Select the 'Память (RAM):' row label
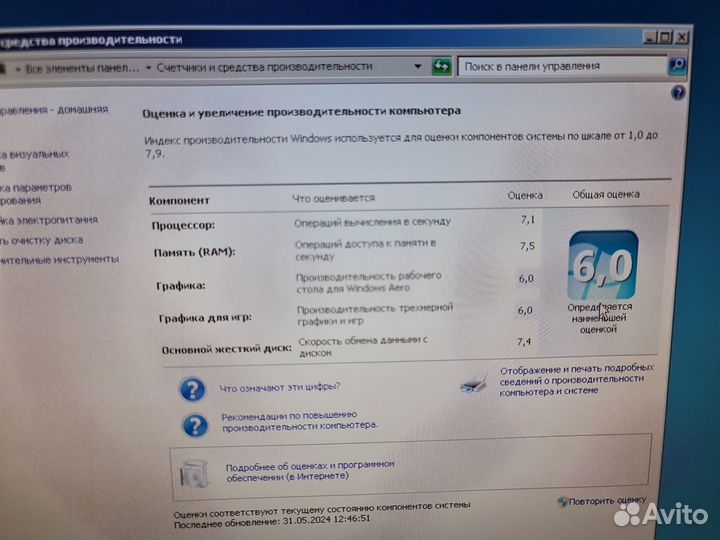Screen dimensions: 720x540 click(194, 252)
